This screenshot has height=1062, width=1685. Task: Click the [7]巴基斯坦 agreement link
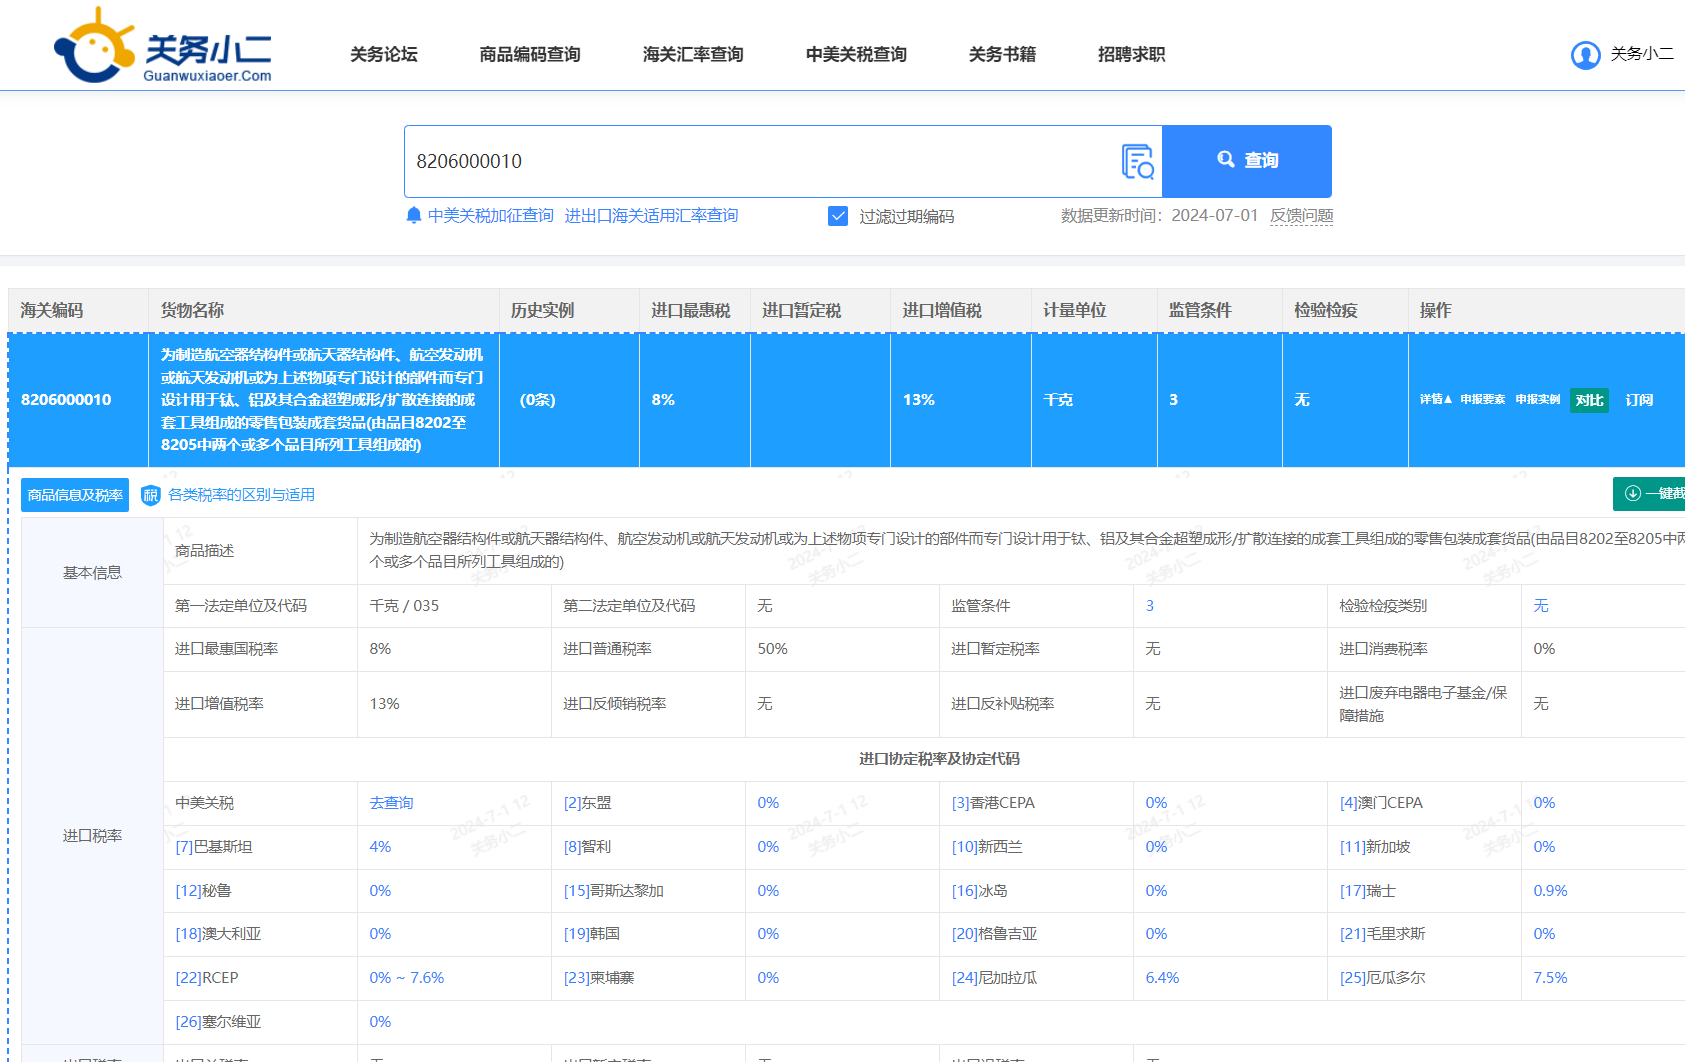pos(214,847)
